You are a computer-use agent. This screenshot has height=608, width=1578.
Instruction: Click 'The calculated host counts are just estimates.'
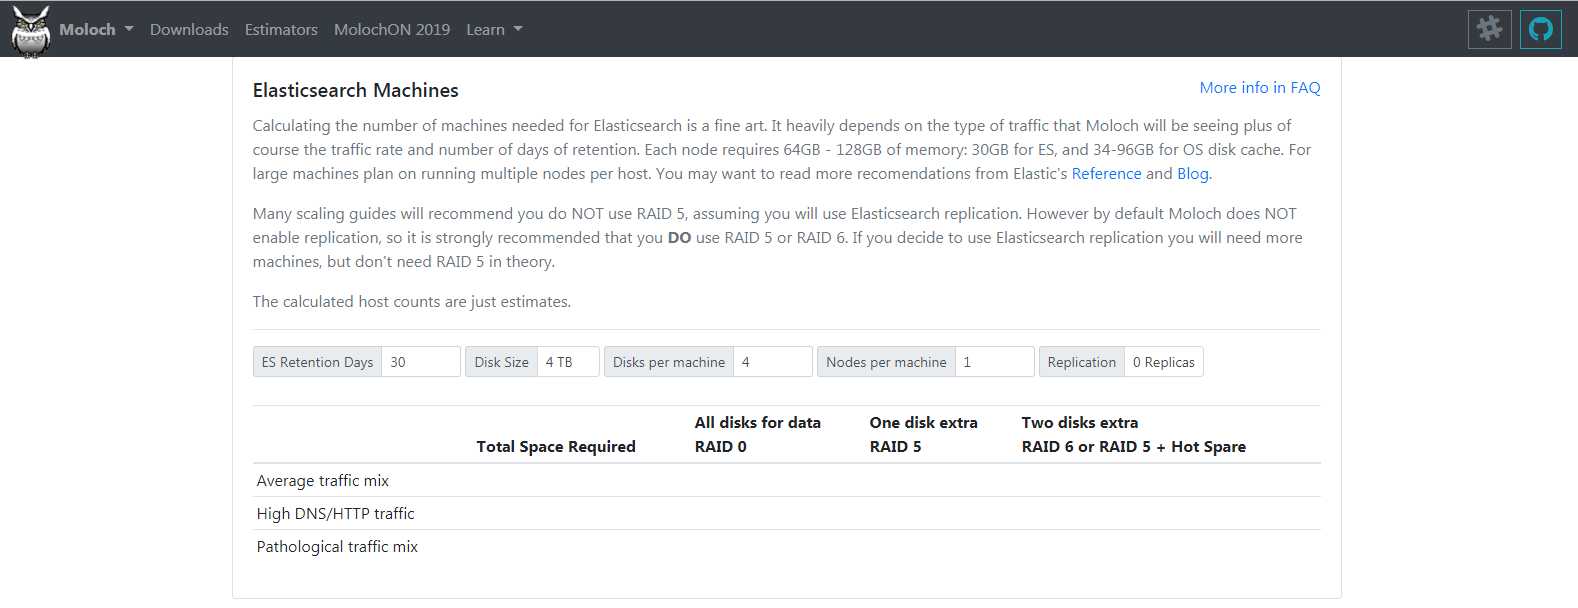[412, 302]
